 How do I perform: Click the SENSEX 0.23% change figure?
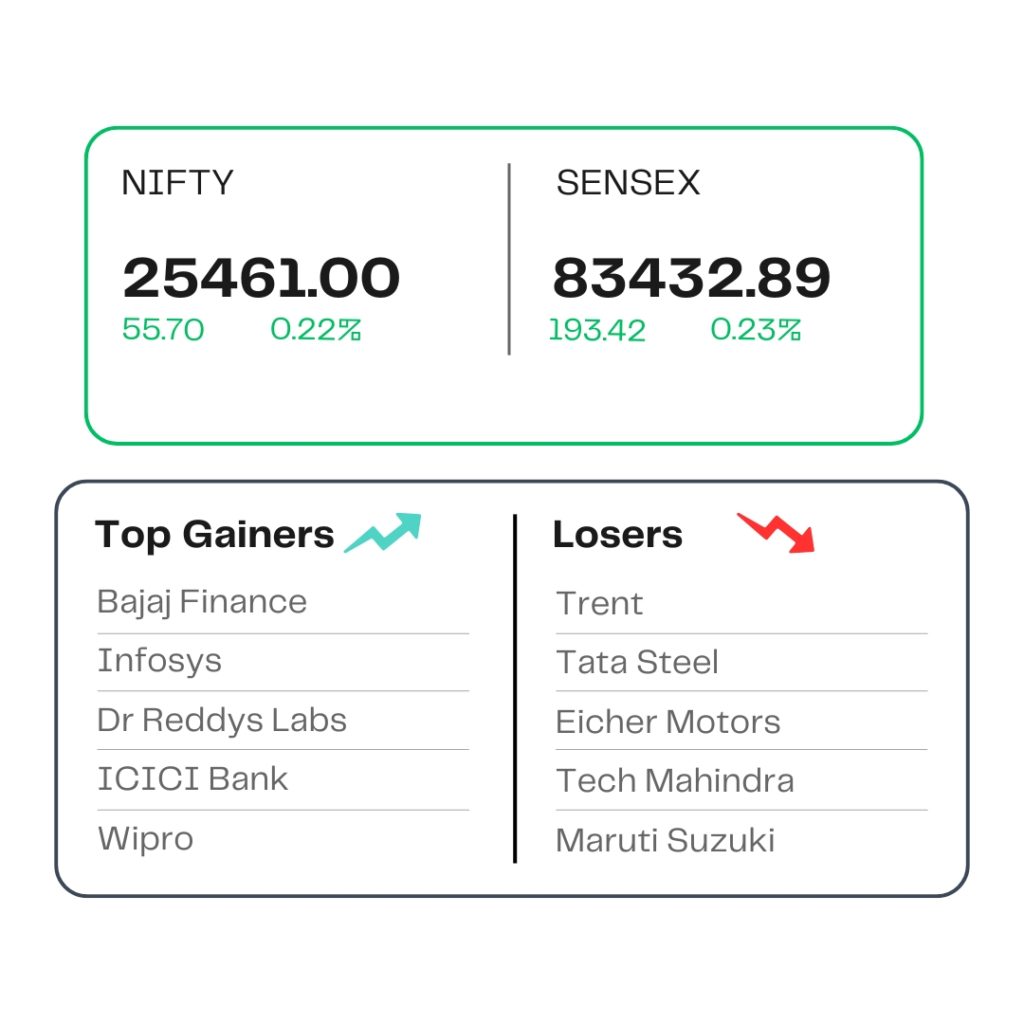(x=756, y=330)
